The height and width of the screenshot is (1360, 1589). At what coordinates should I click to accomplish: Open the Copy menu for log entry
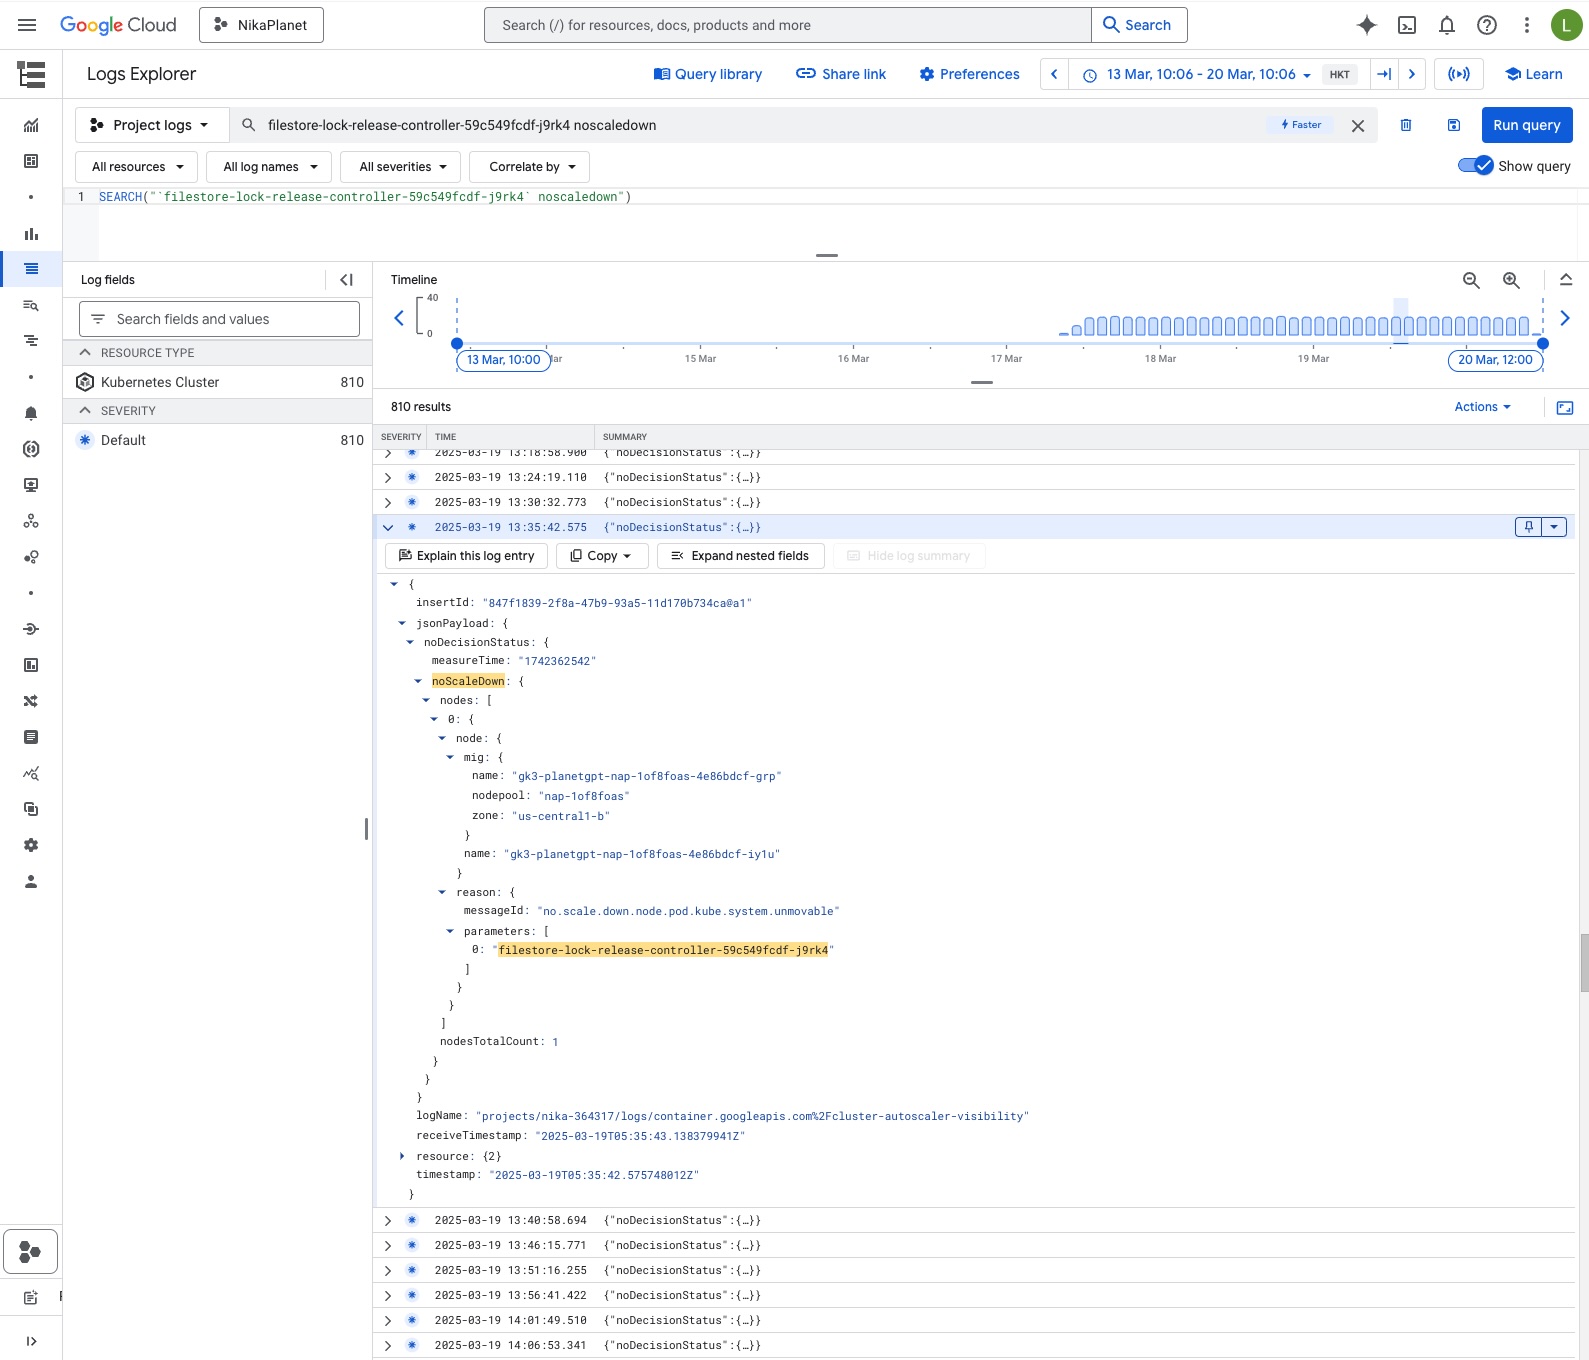pos(602,556)
